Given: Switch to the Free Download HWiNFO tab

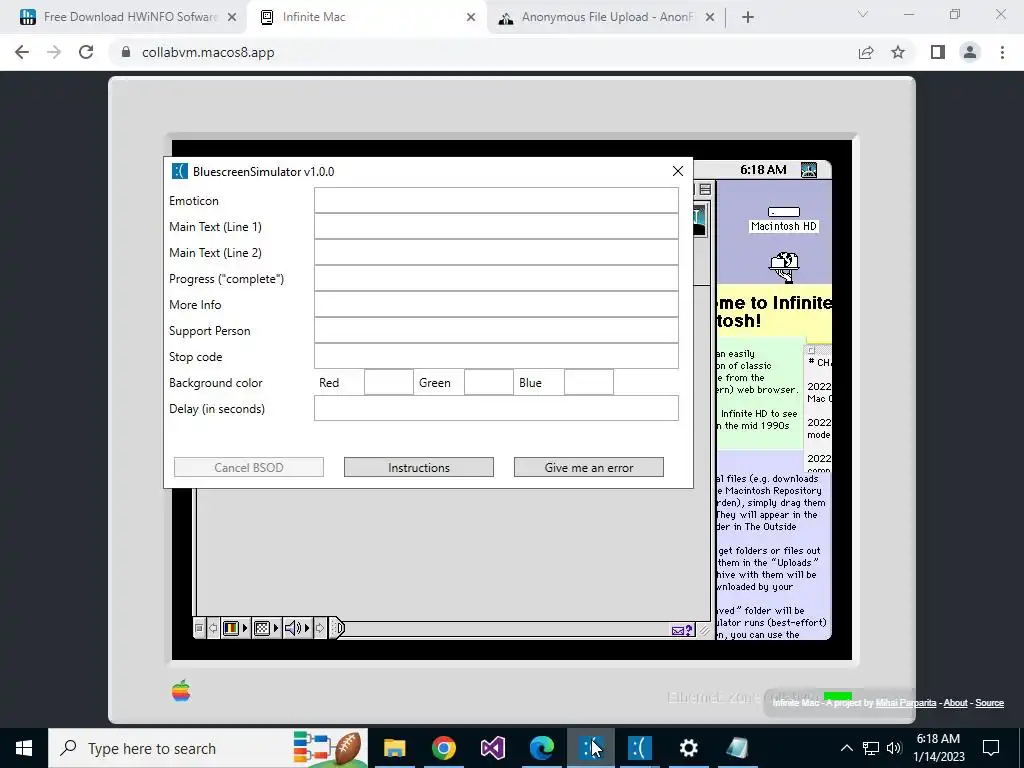Looking at the screenshot, I should [129, 17].
